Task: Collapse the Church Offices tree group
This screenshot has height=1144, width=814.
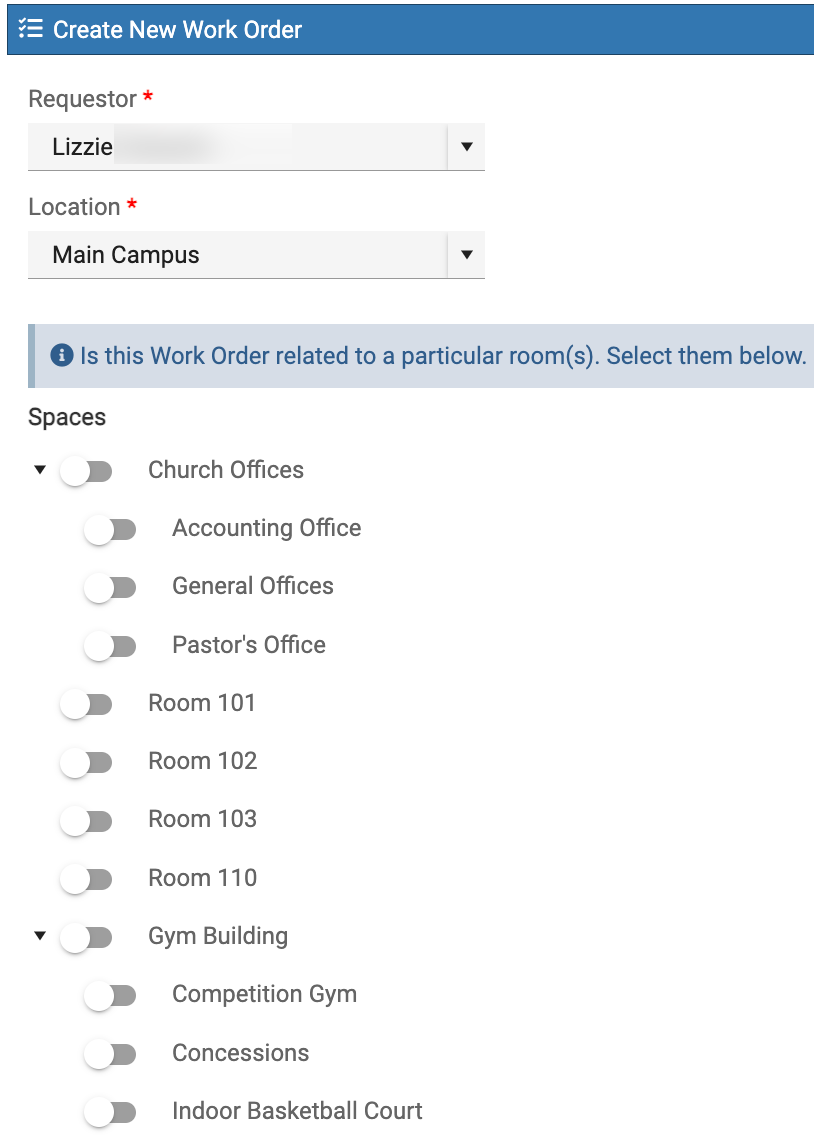Action: (40, 470)
